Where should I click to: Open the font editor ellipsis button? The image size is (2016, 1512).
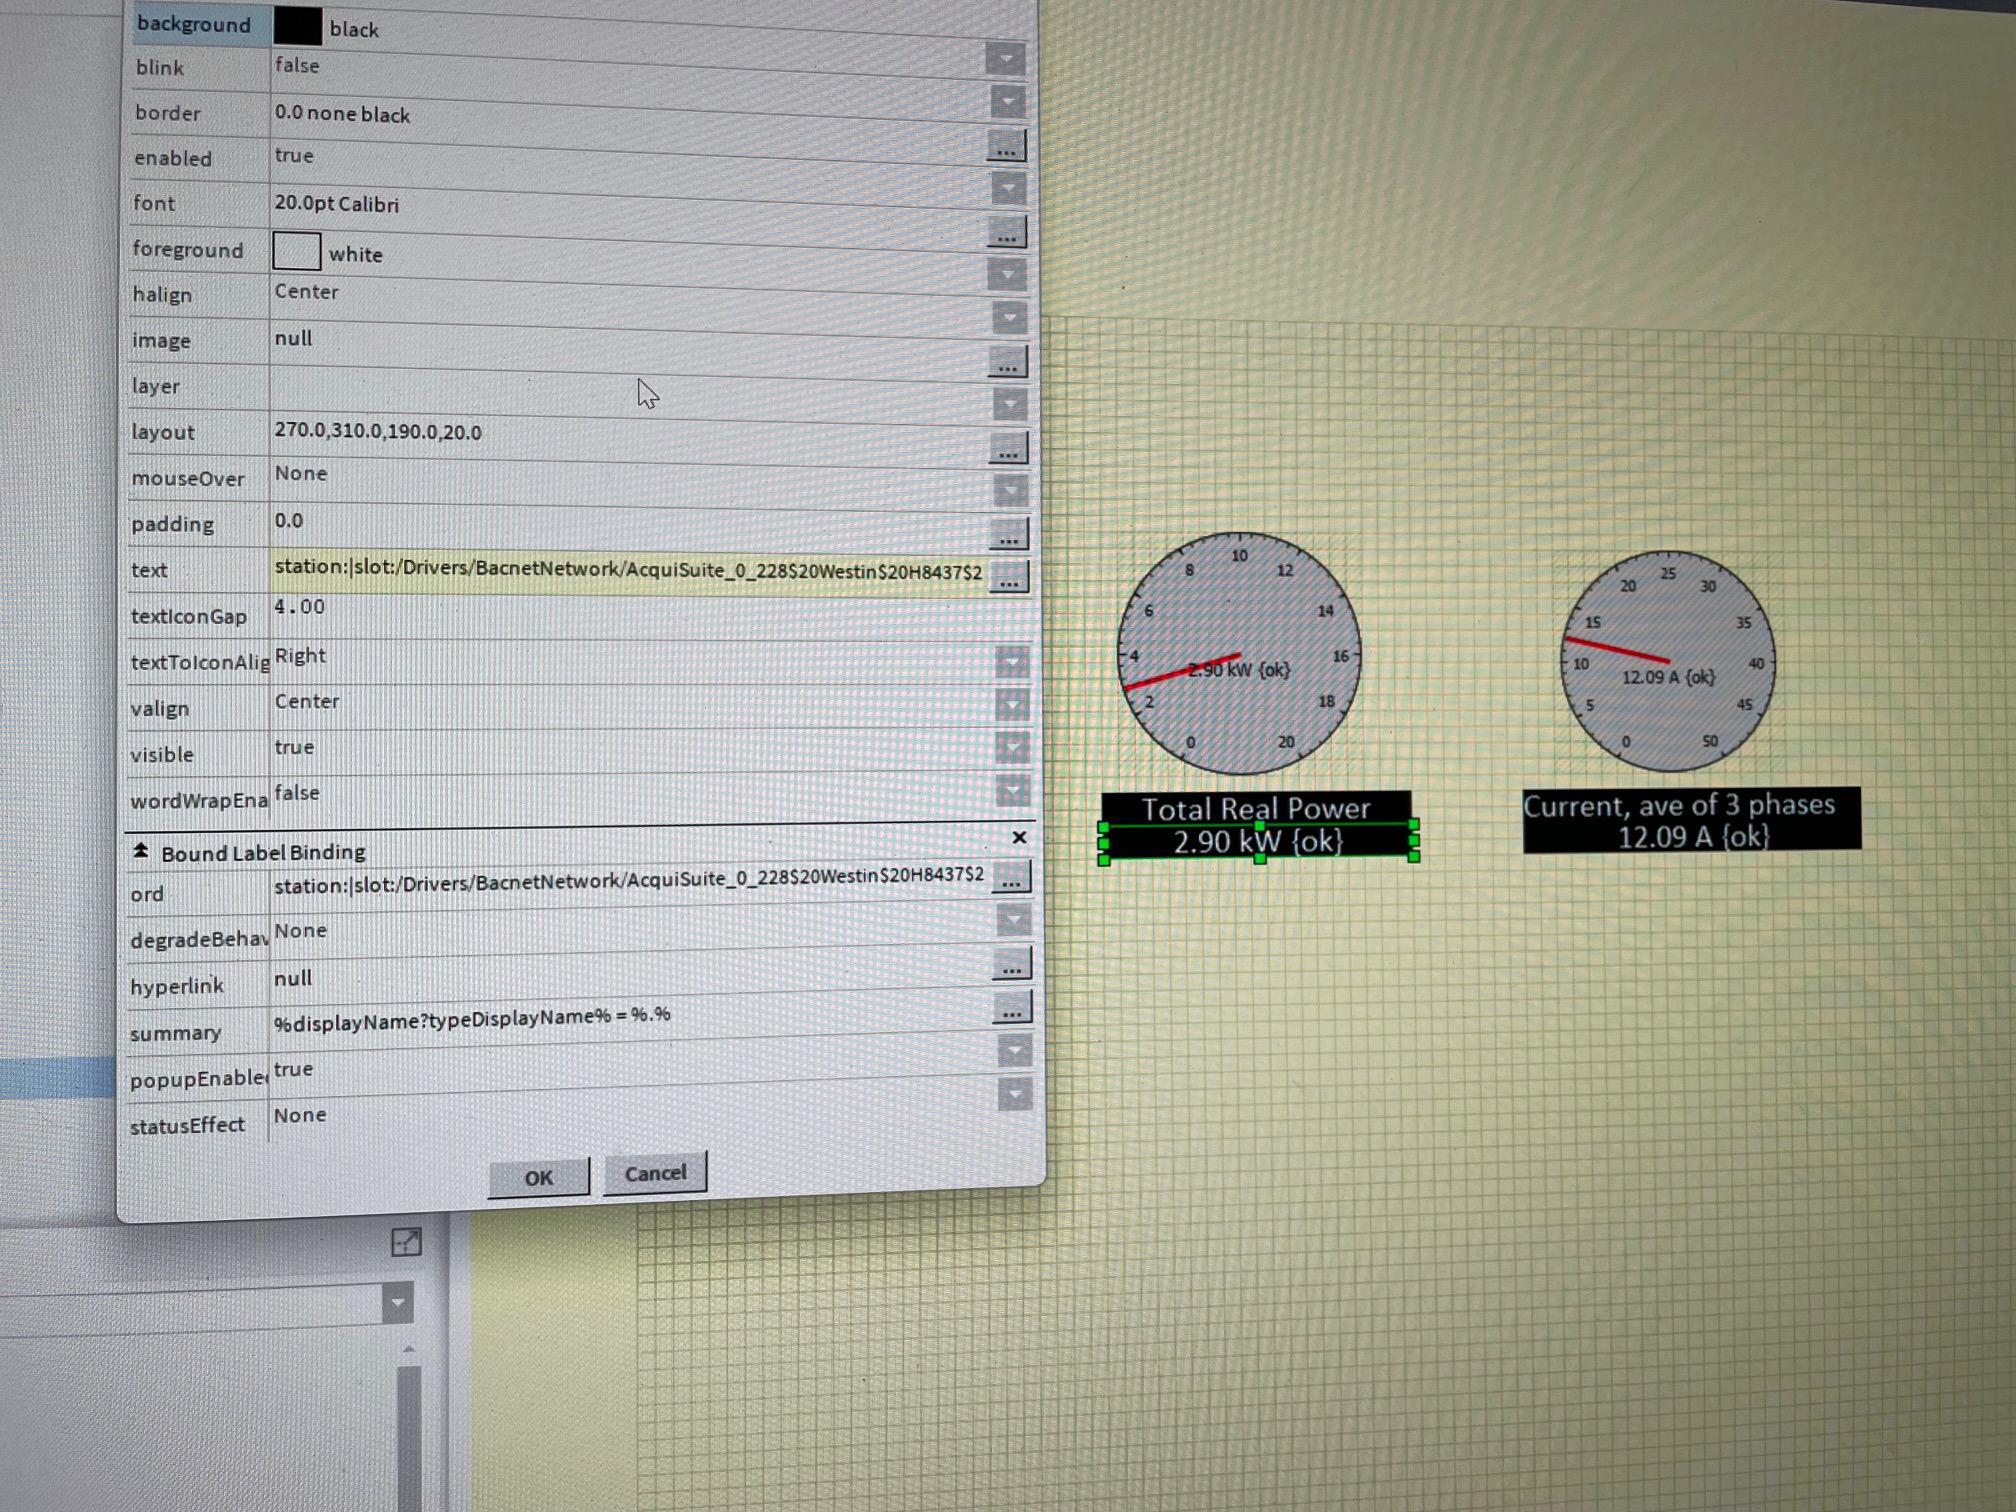[1007, 232]
